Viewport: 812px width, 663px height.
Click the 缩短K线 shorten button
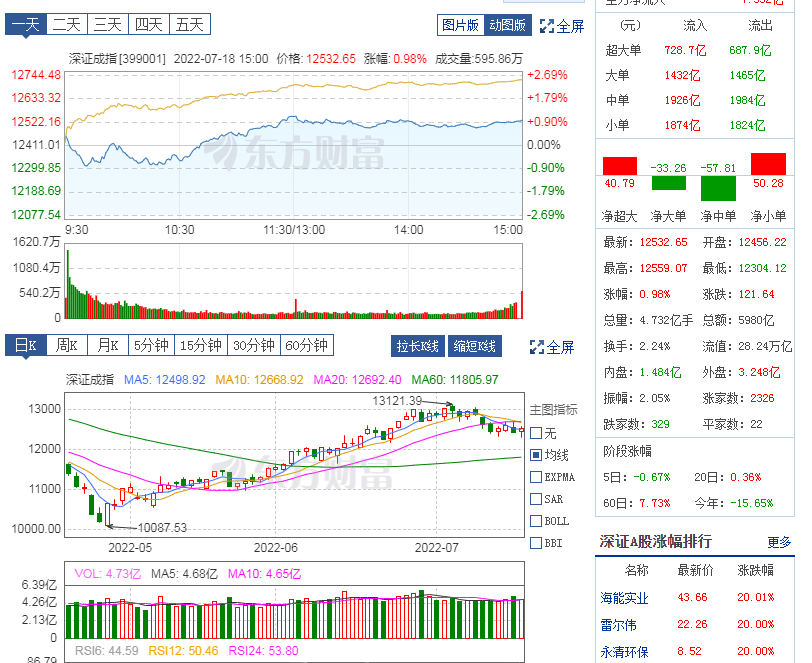[x=475, y=346]
